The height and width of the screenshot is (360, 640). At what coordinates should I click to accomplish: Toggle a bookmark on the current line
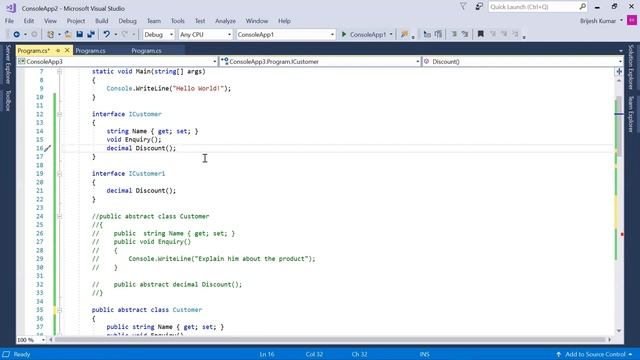click(x=481, y=34)
